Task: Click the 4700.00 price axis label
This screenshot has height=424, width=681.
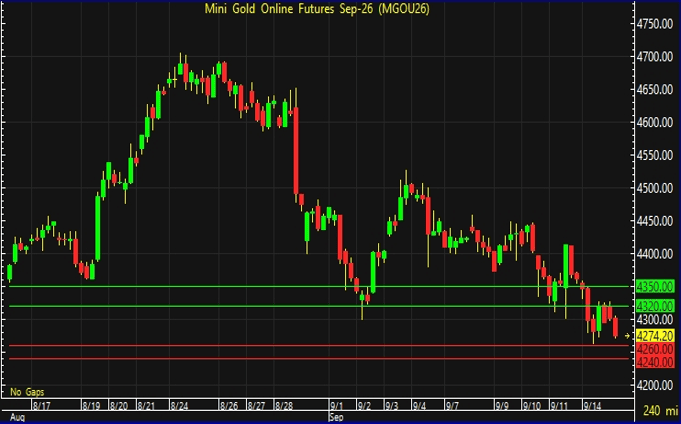Action: [x=655, y=57]
